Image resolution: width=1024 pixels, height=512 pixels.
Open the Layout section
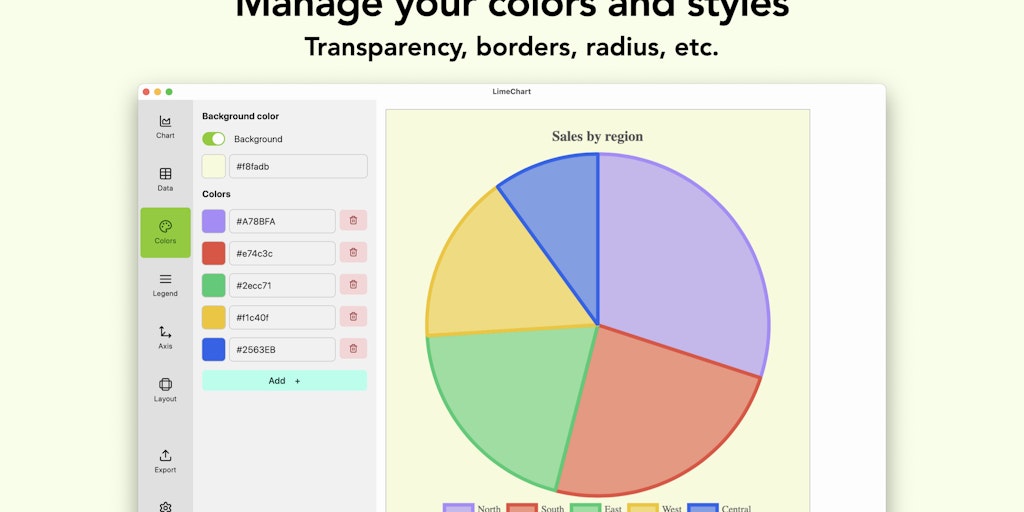[165, 391]
